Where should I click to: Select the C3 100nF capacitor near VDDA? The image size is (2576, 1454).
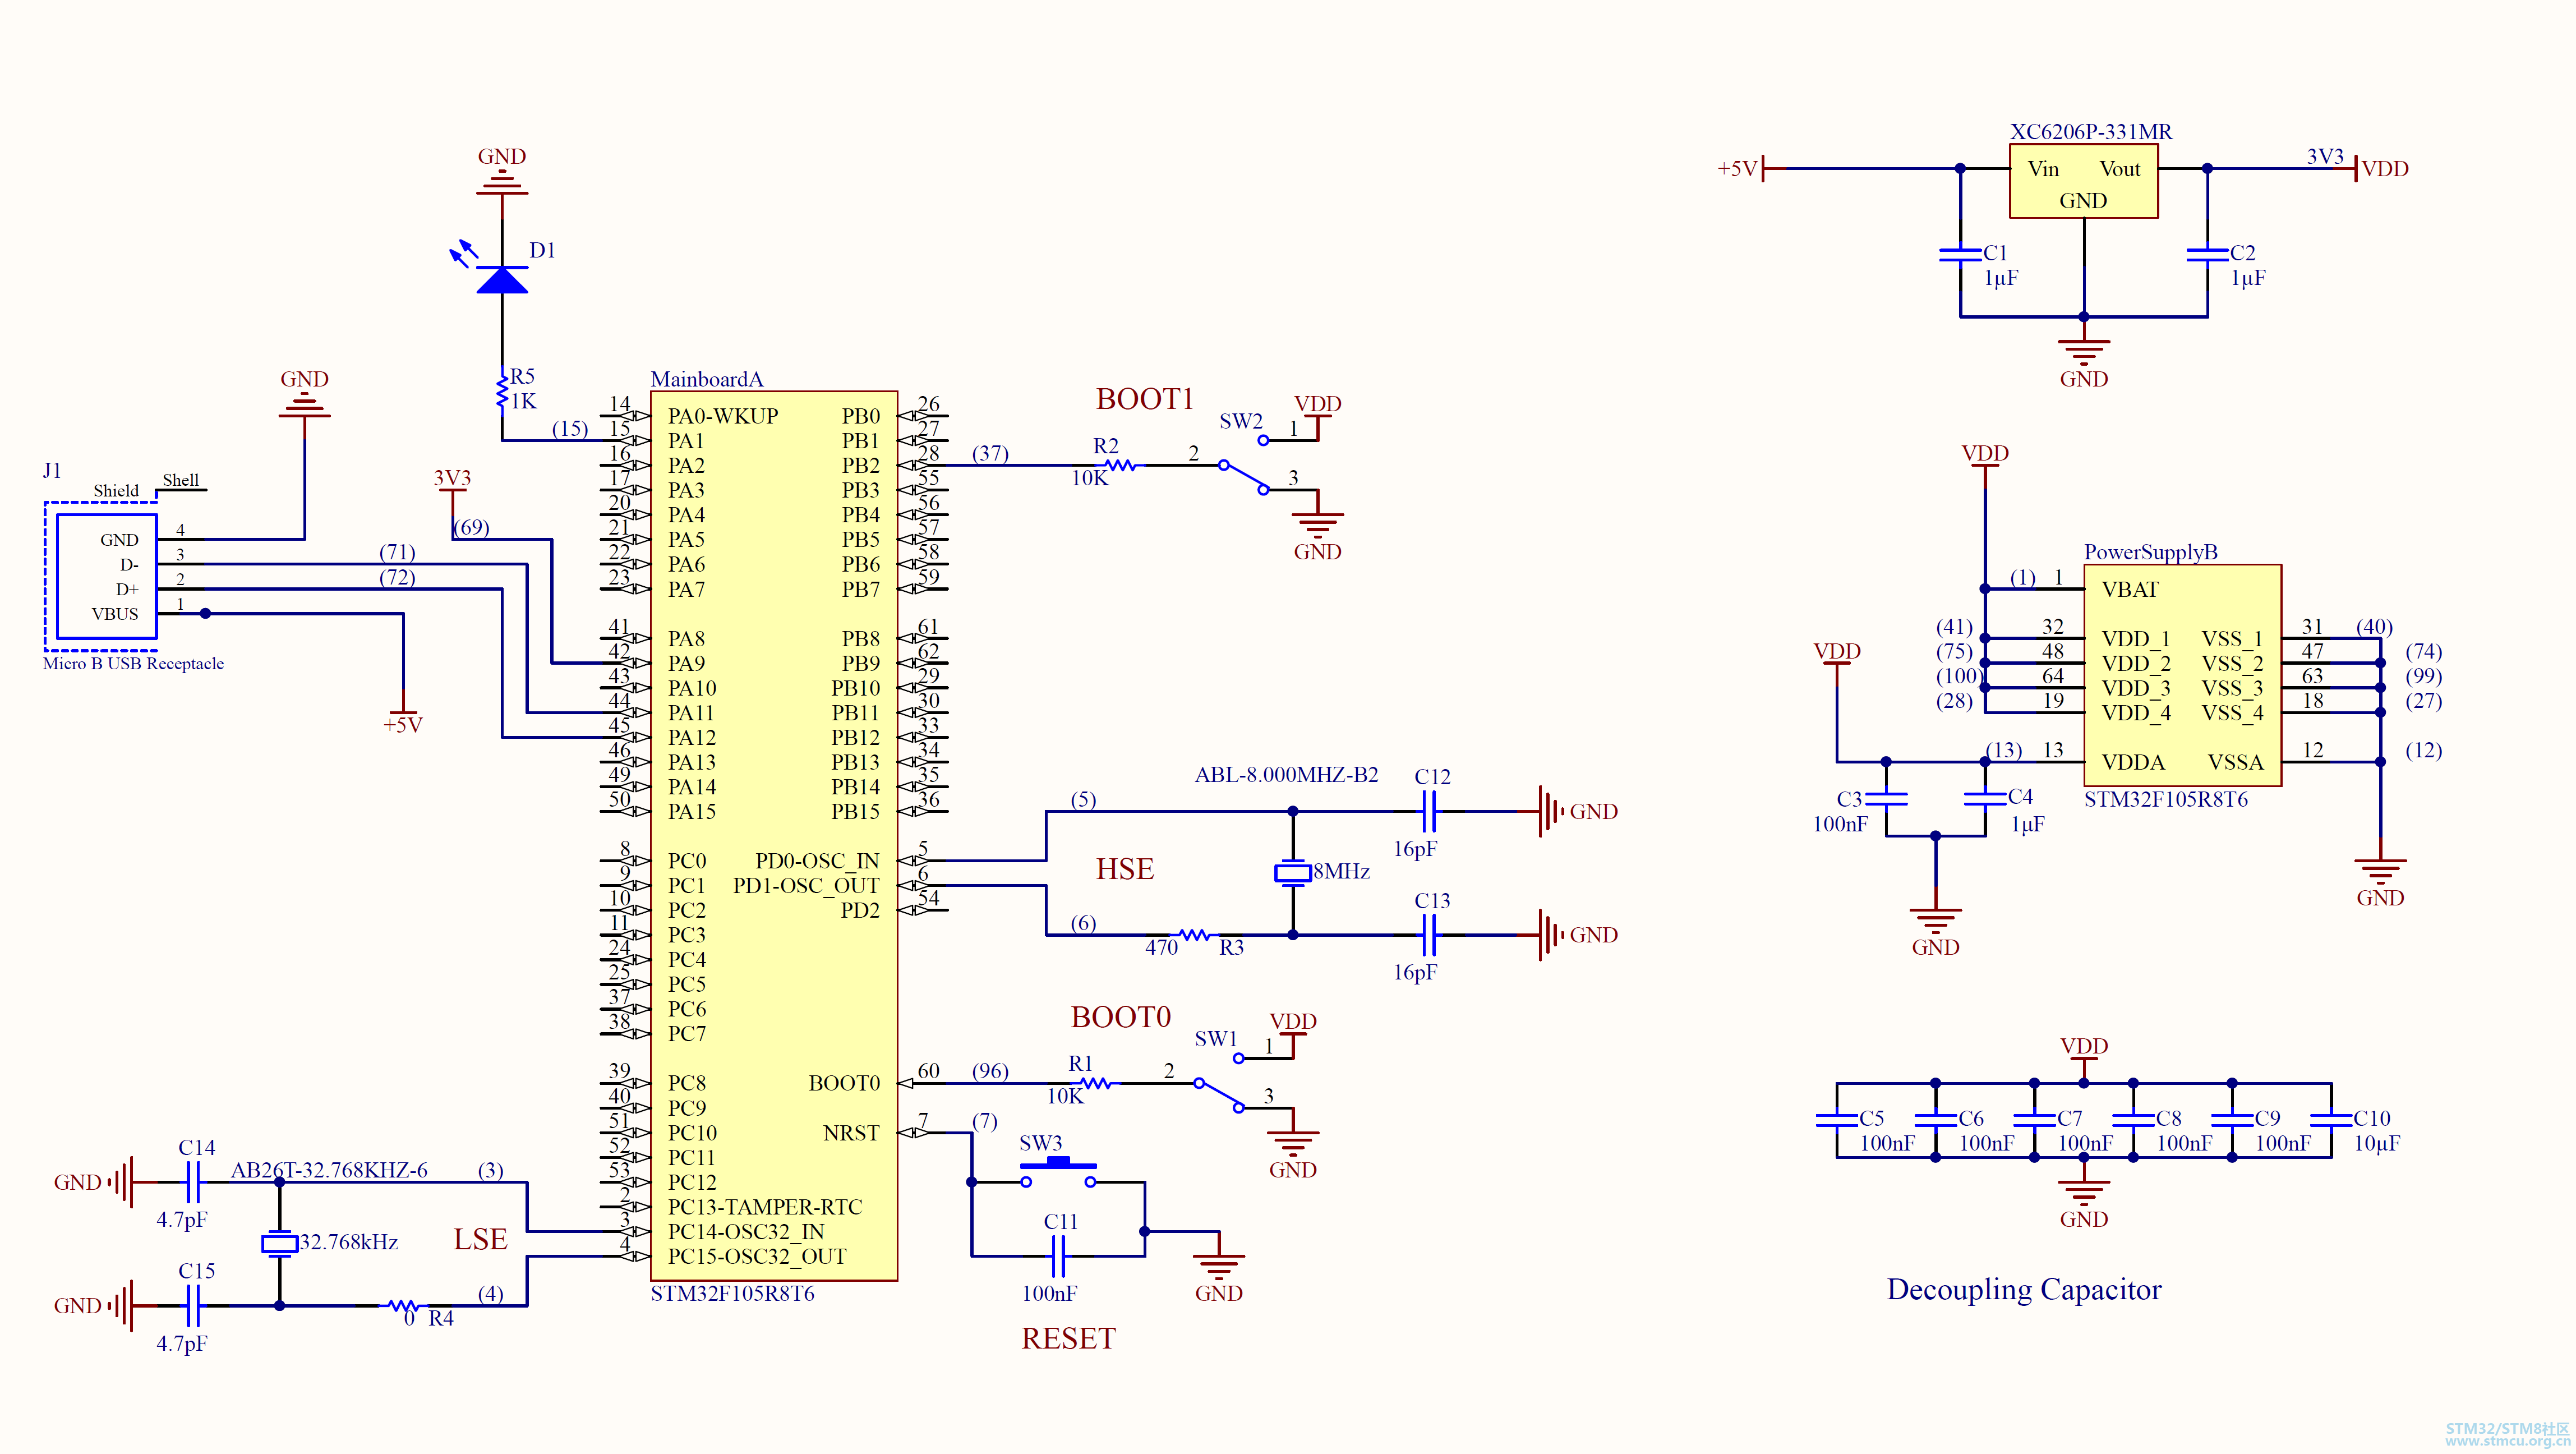[x=1886, y=799]
